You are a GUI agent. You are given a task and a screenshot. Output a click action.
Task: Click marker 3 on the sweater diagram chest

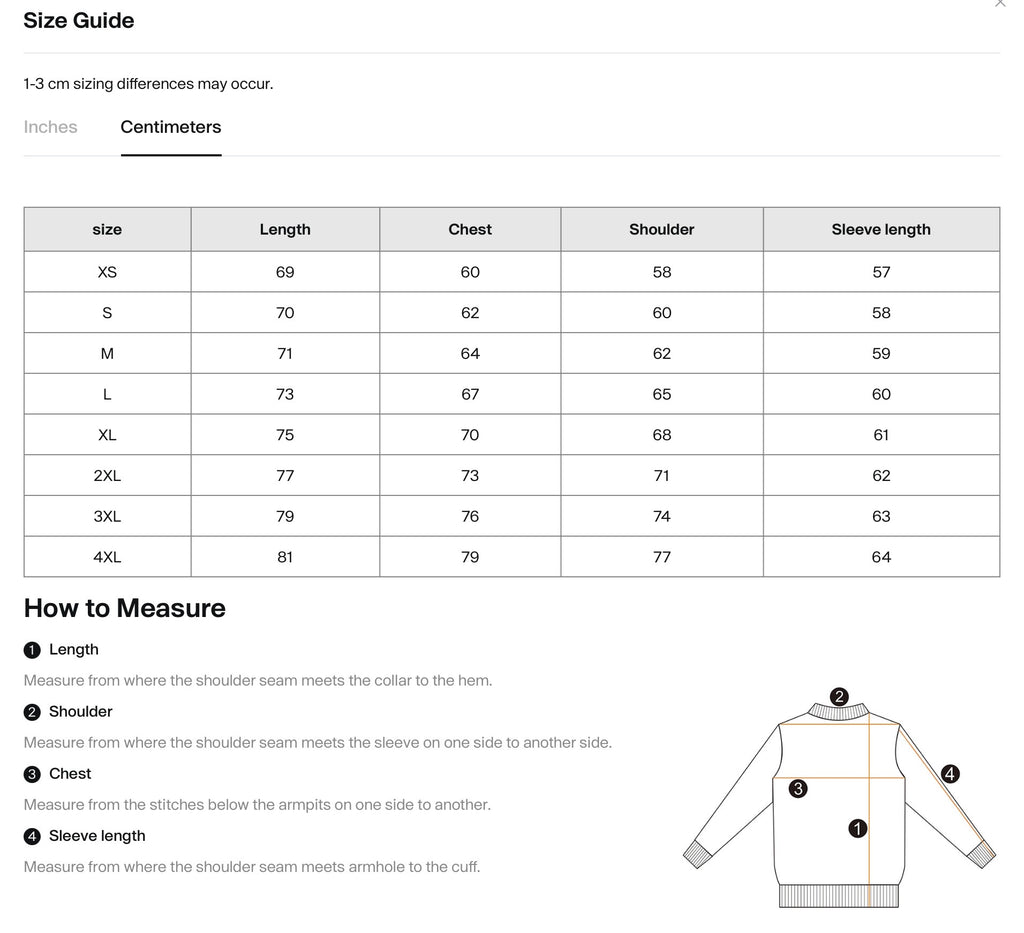pos(798,789)
